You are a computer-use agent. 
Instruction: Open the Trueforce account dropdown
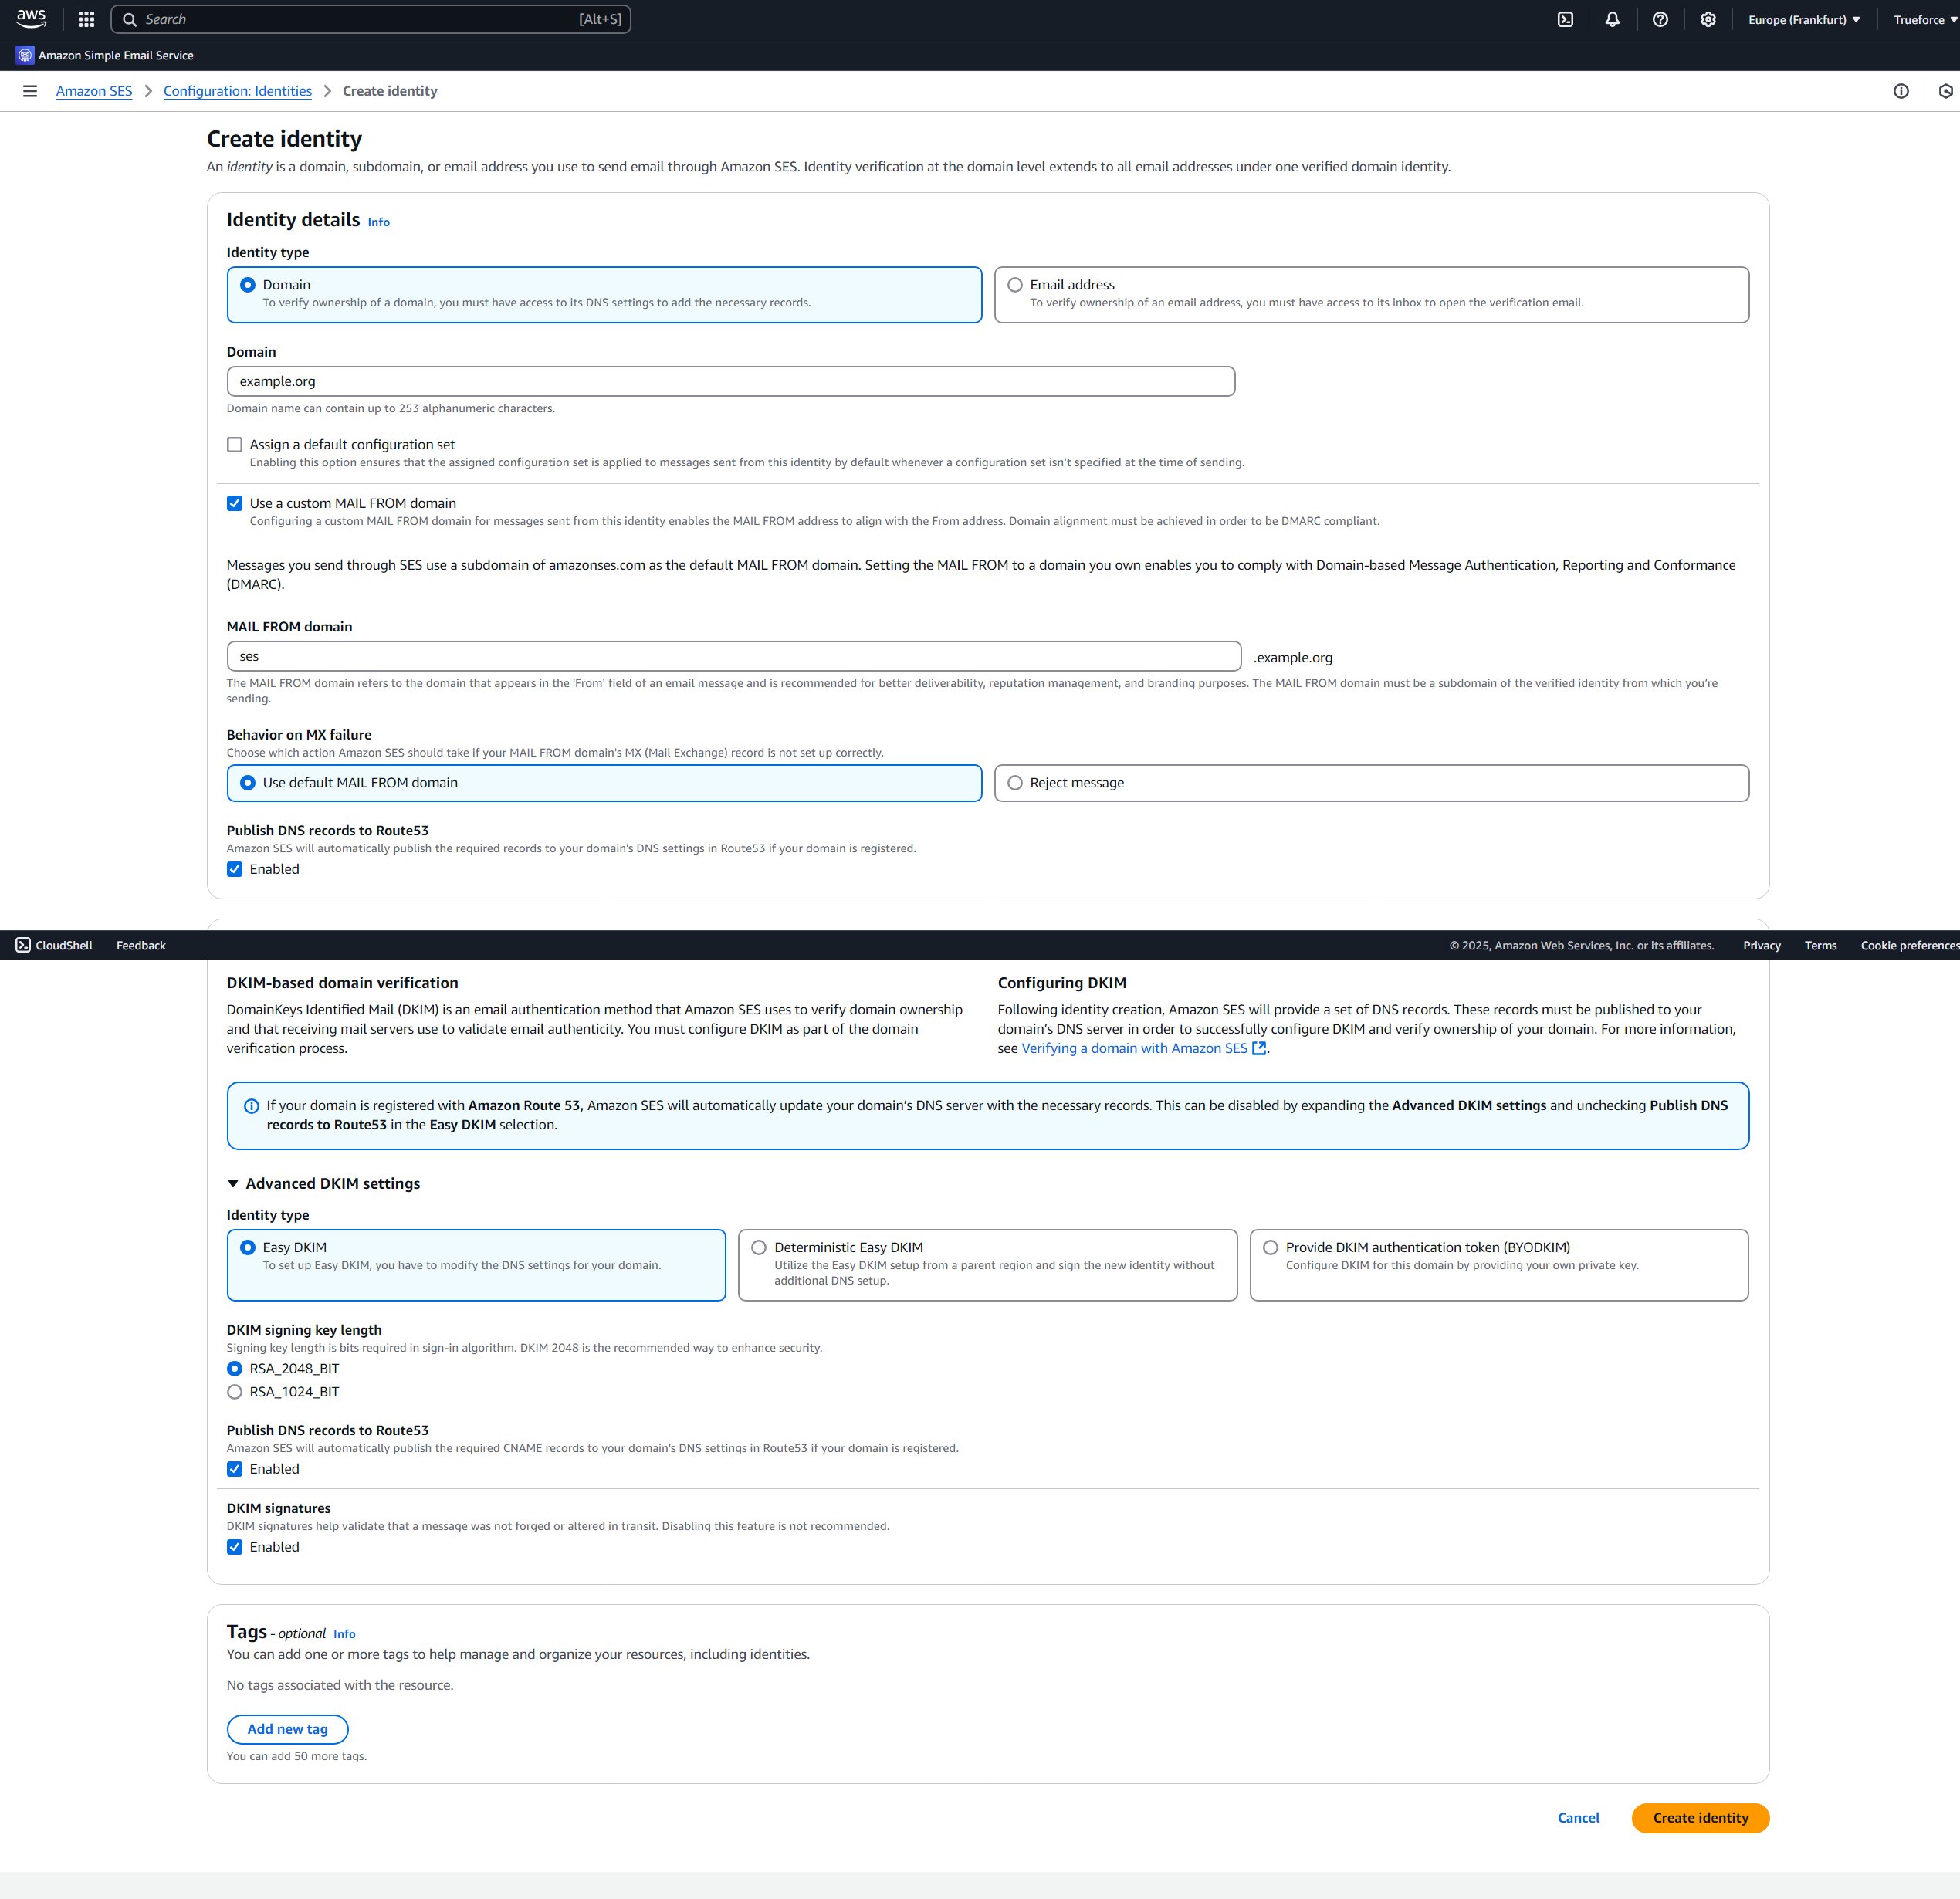[1924, 19]
